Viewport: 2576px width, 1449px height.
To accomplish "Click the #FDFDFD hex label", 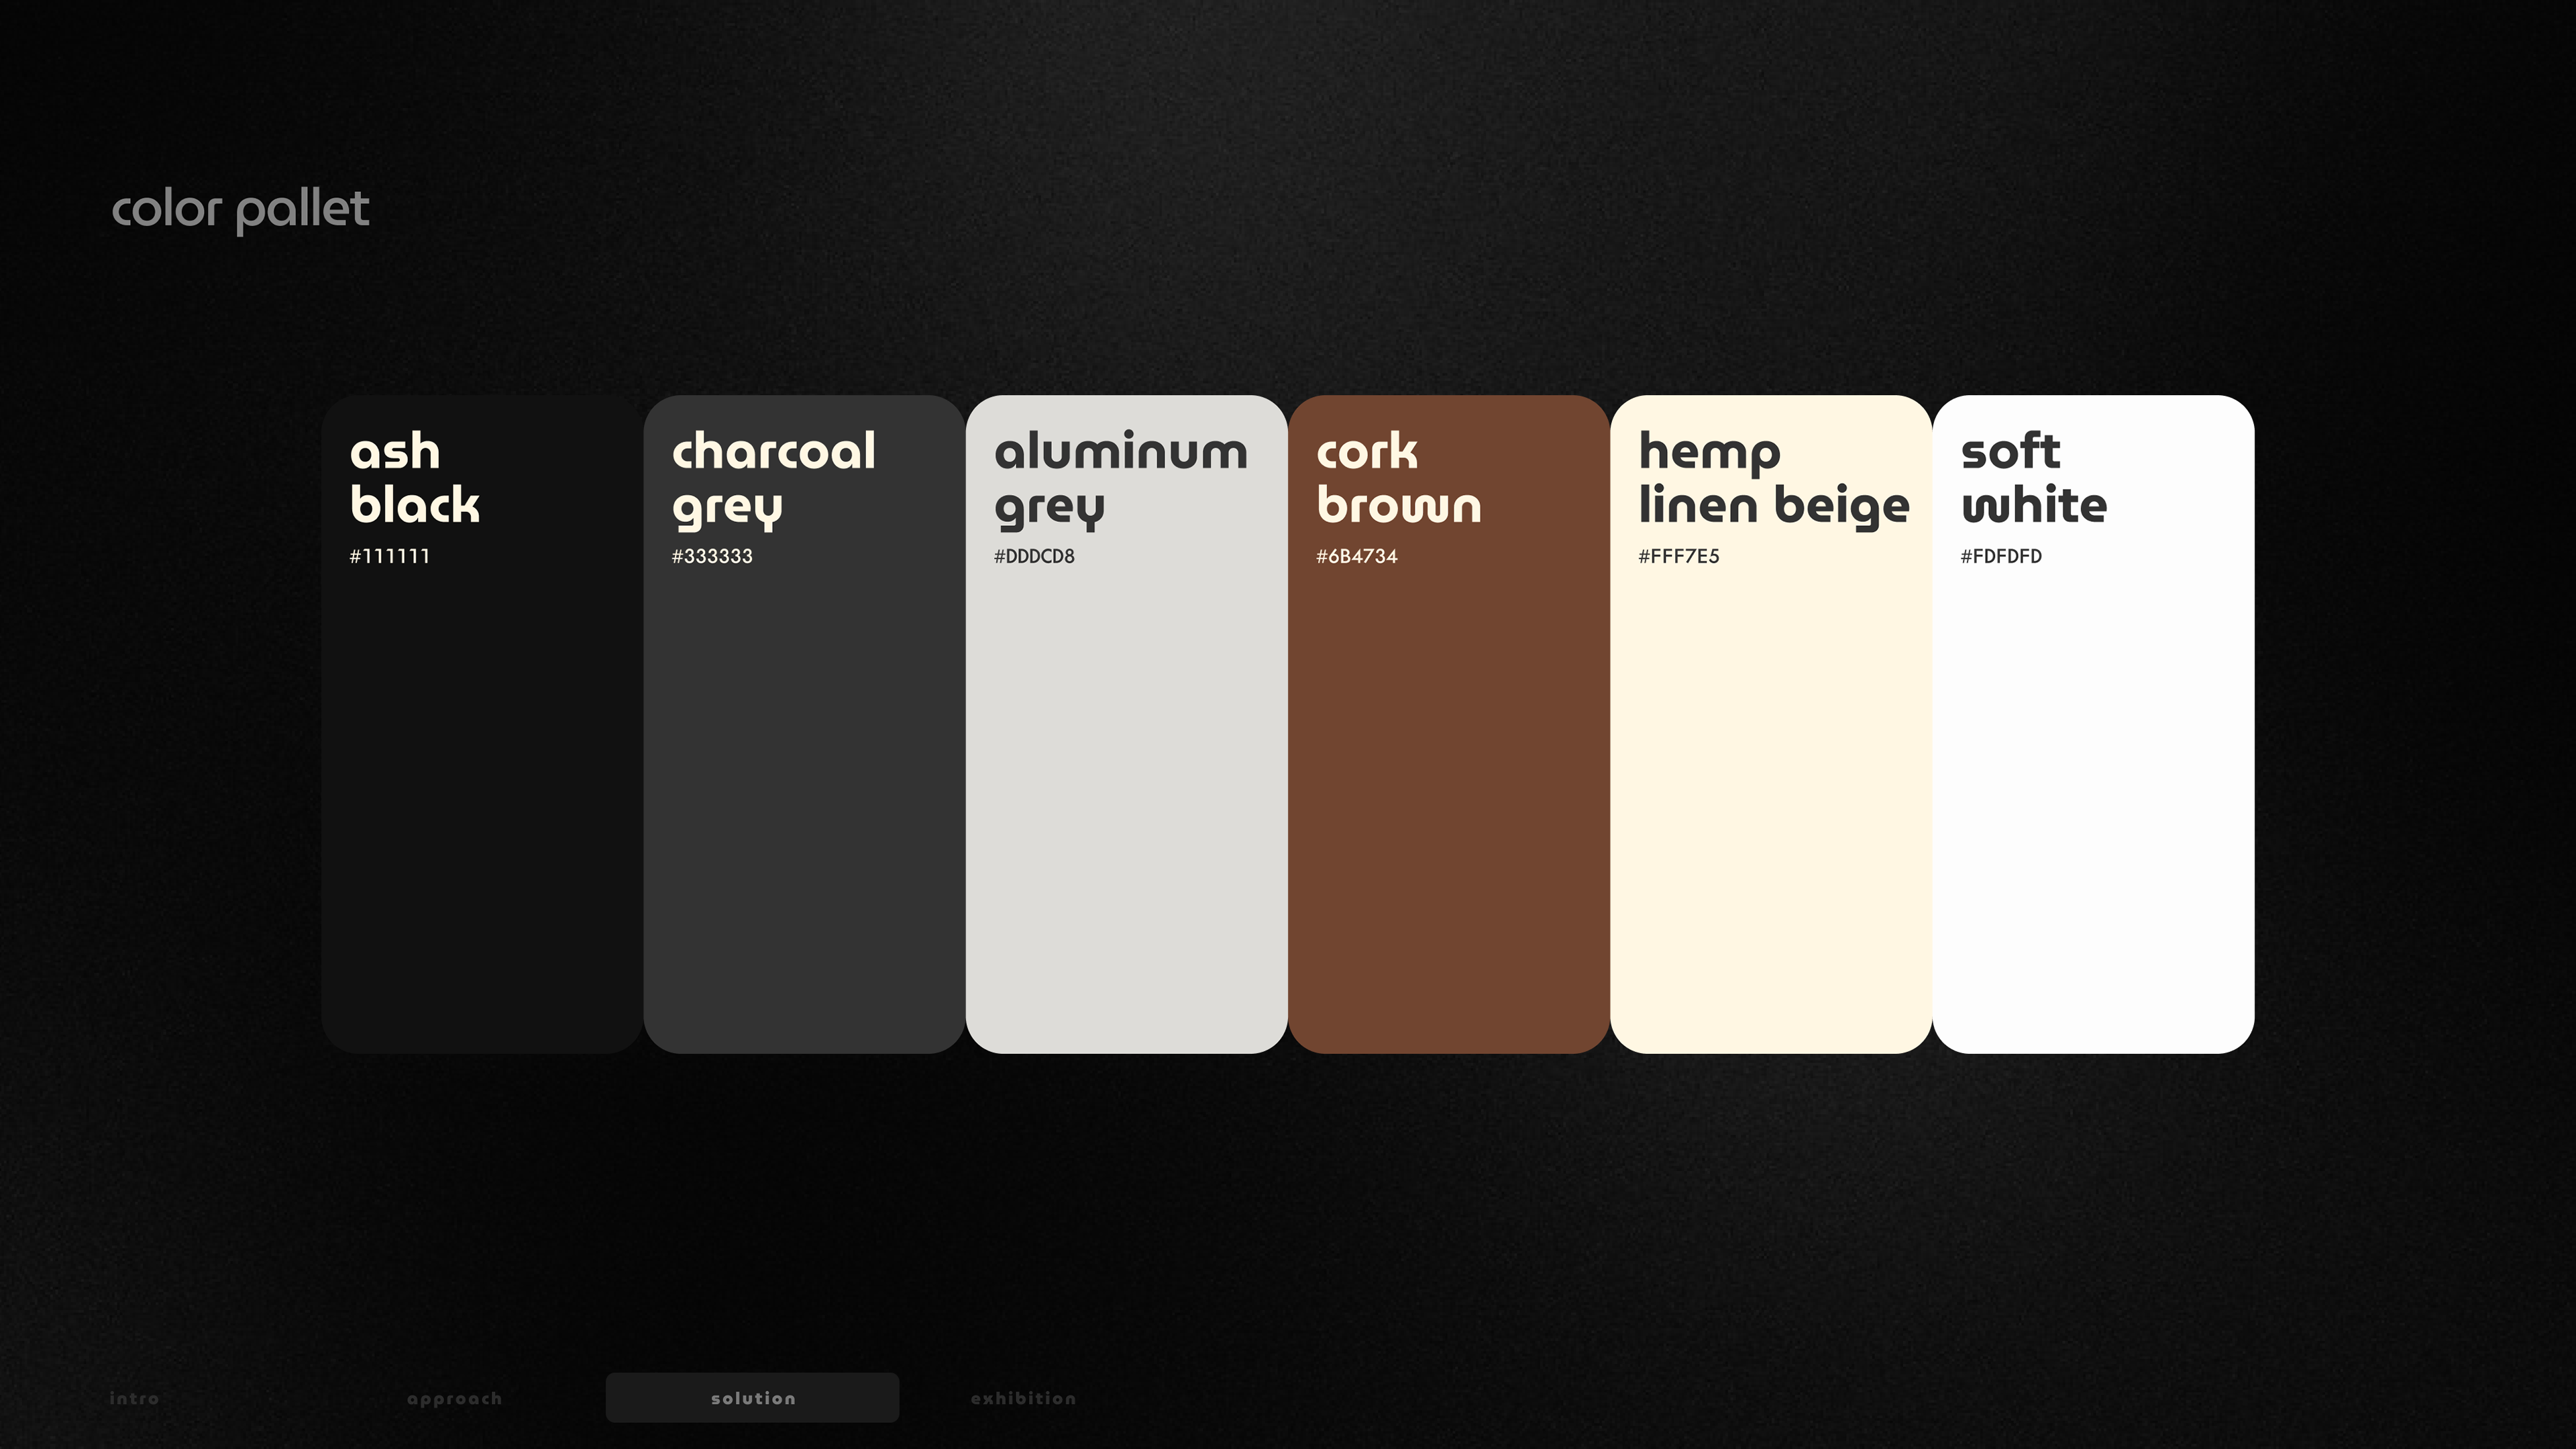I will tap(2000, 556).
